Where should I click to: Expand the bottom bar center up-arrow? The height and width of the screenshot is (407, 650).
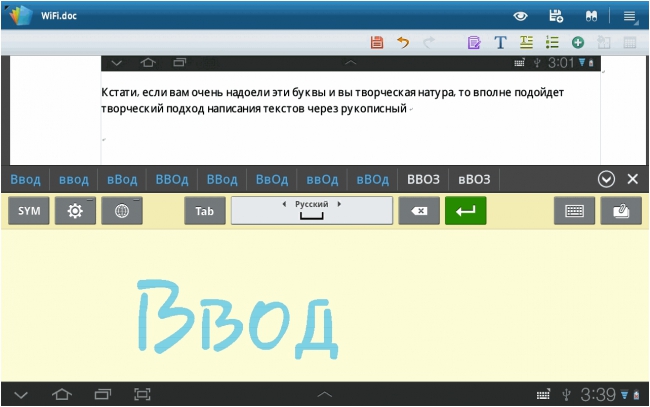[x=325, y=394]
